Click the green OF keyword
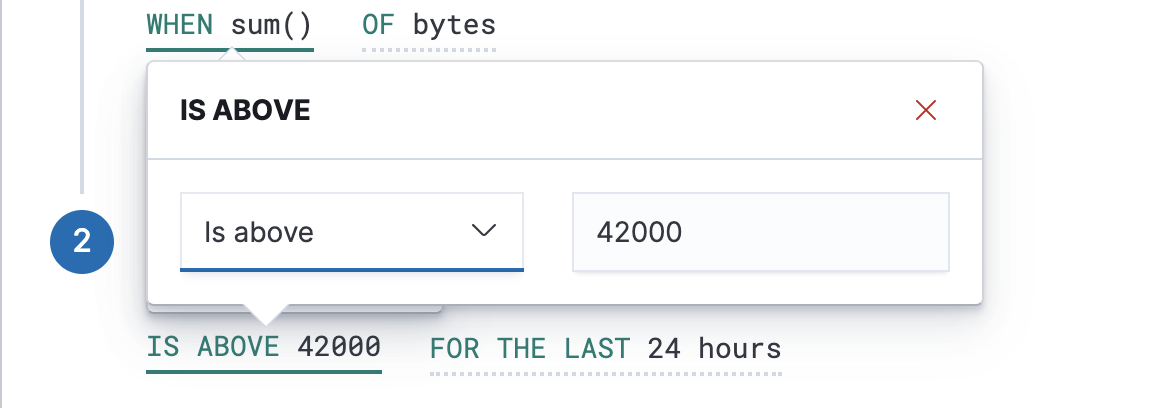This screenshot has height=408, width=1156. point(379,25)
